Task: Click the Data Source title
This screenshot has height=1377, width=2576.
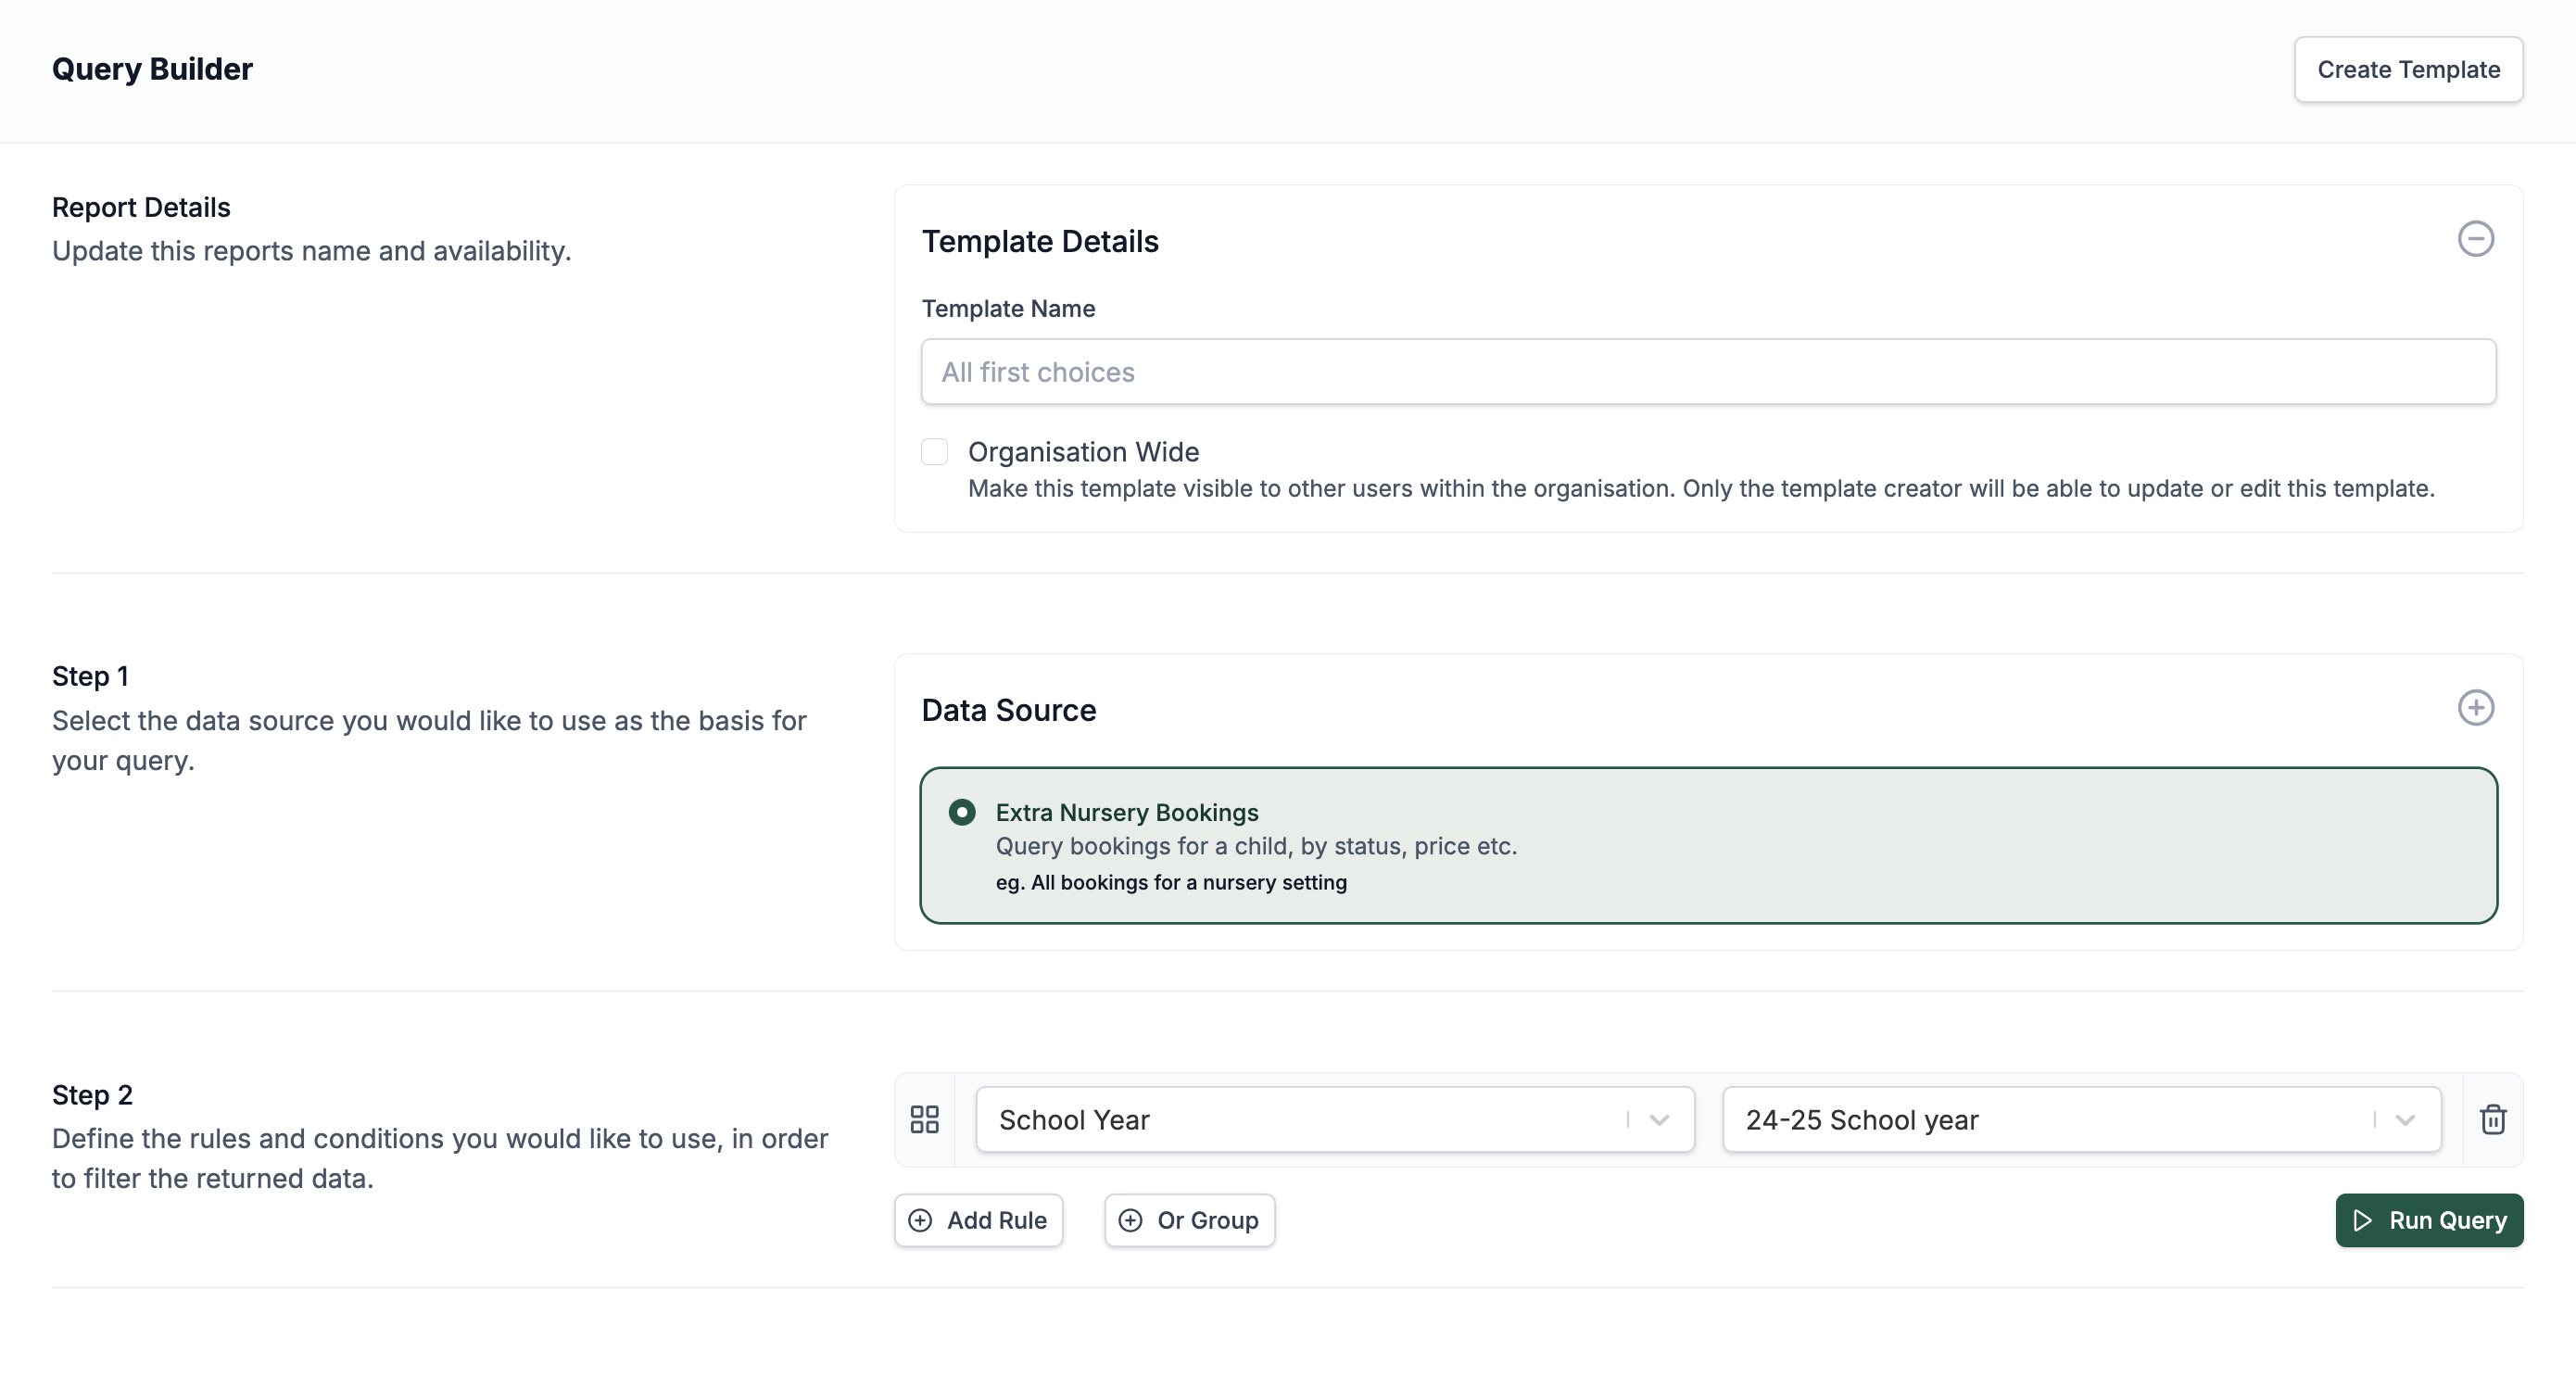Action: pos(1009,710)
